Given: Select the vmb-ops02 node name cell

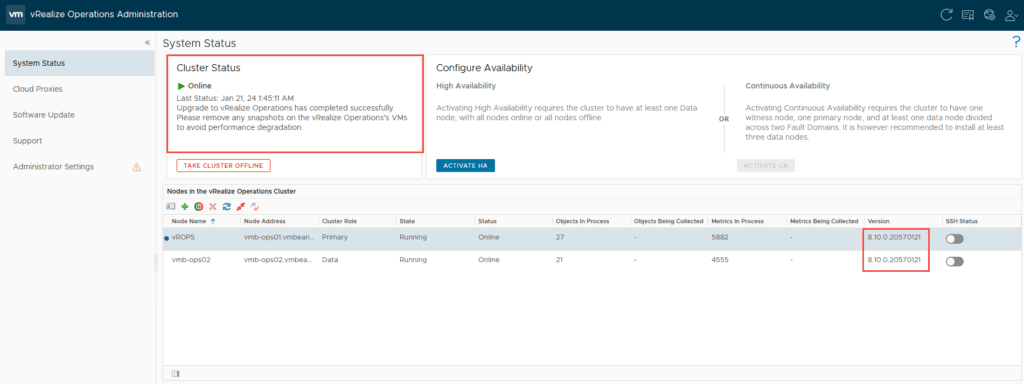Looking at the screenshot, I should (190, 260).
